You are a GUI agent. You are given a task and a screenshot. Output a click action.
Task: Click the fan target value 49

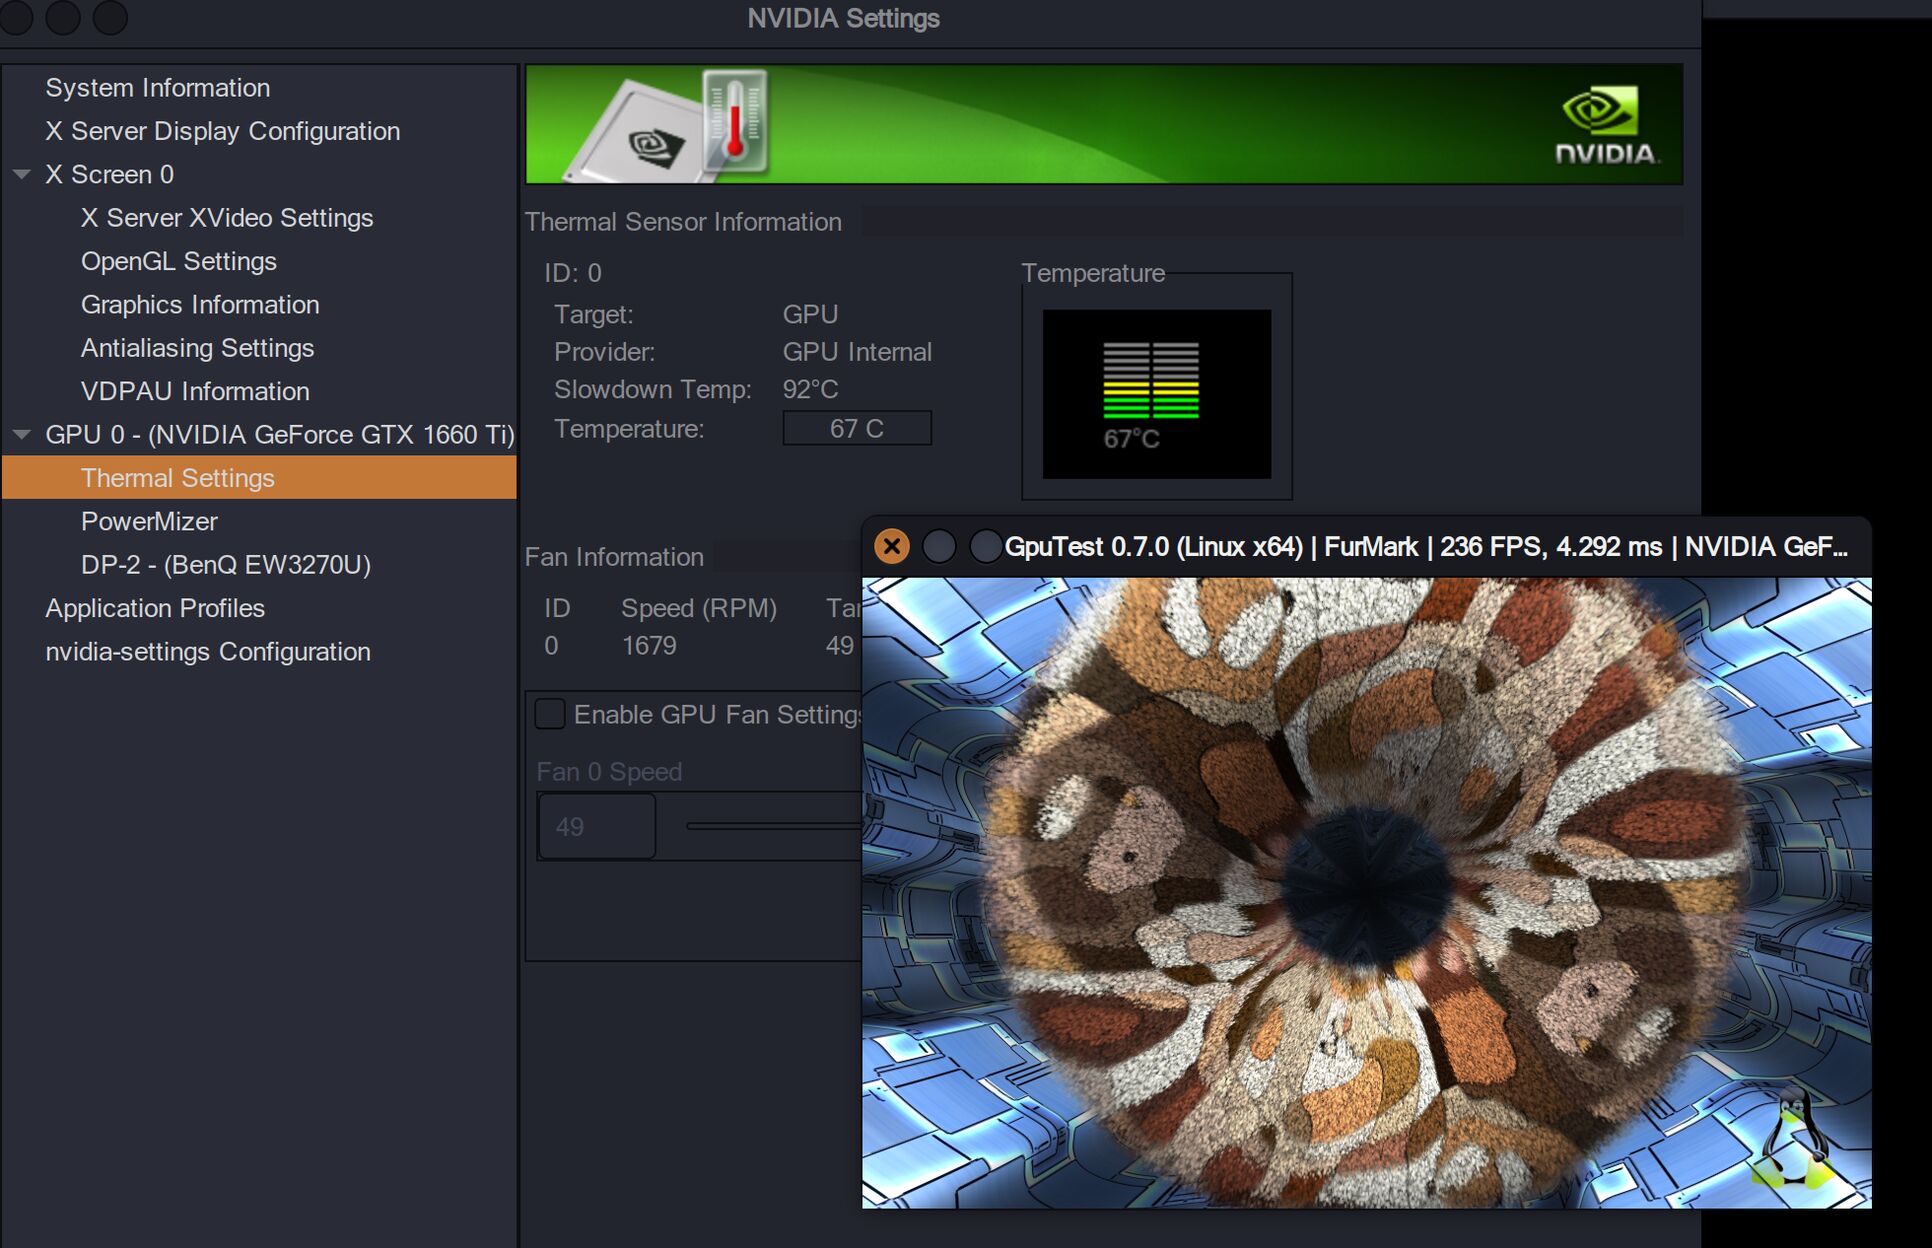point(840,645)
